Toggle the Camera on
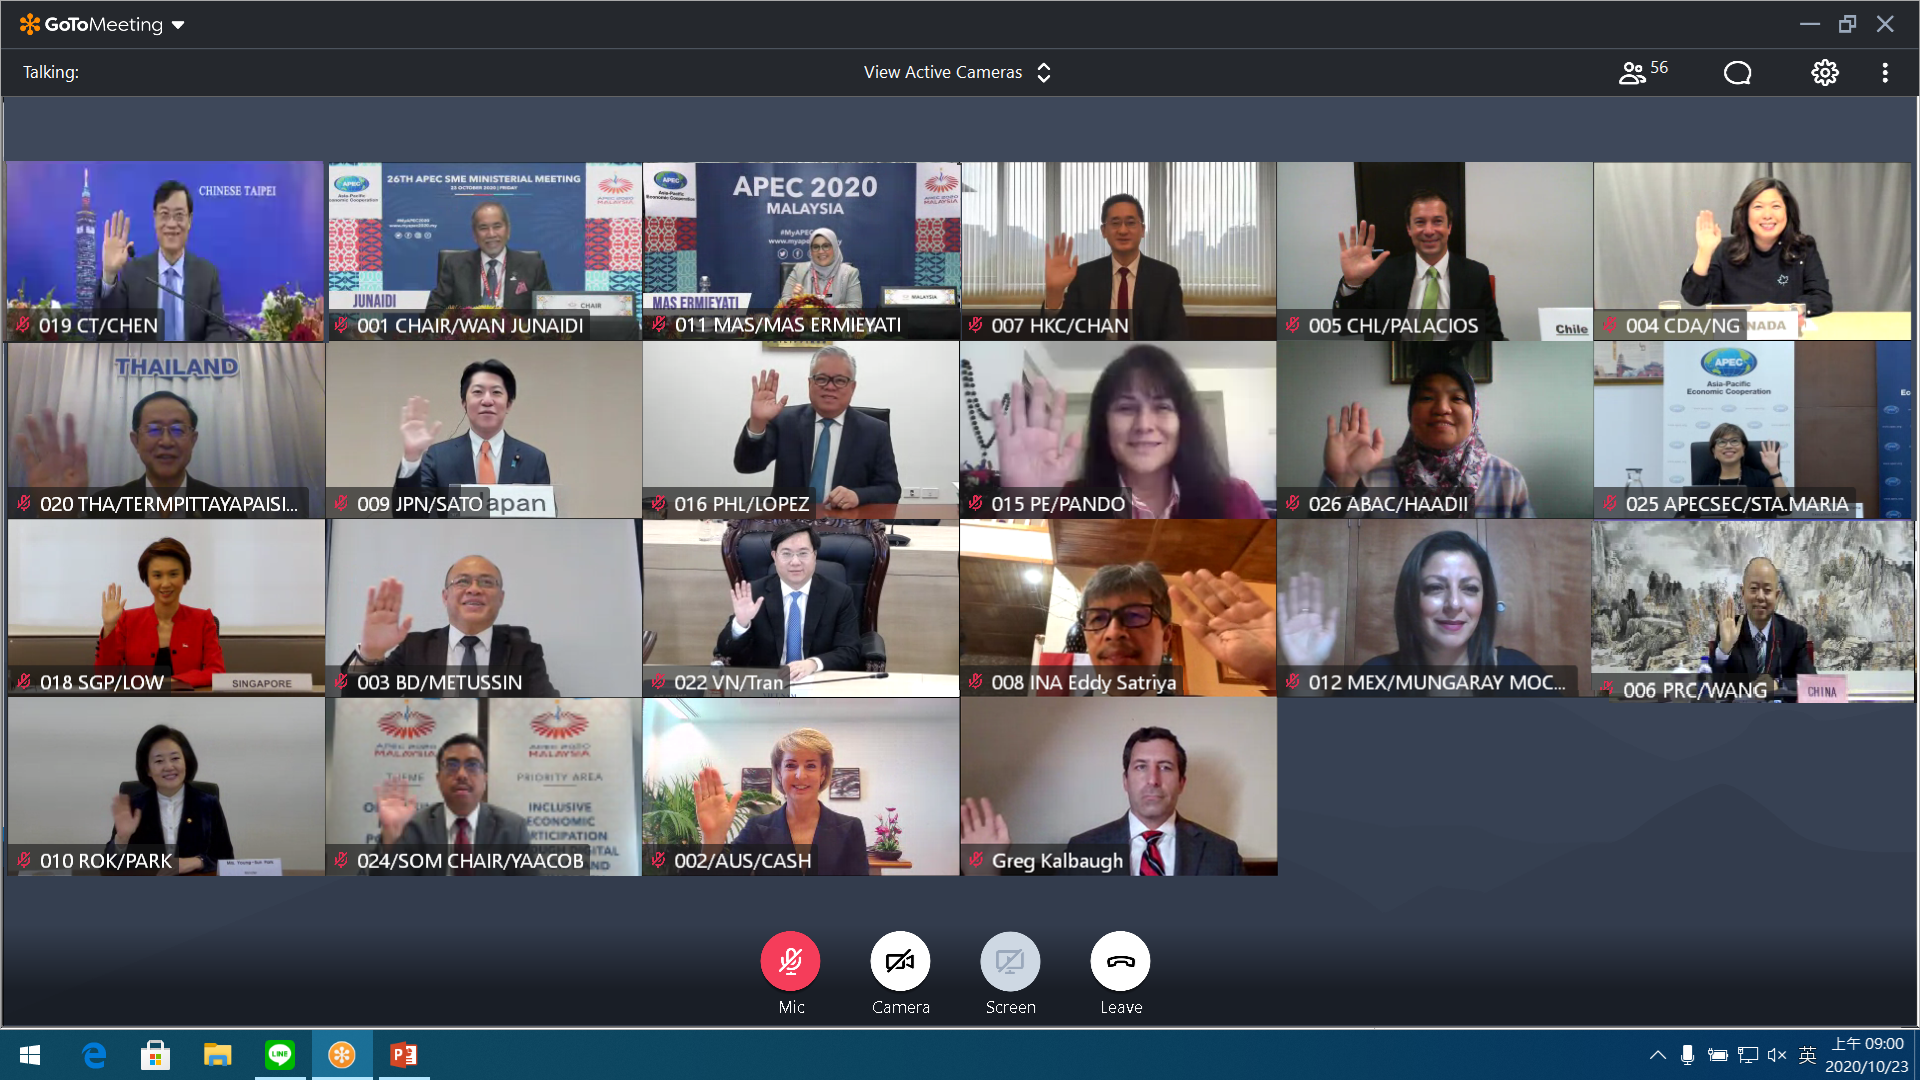Image resolution: width=1920 pixels, height=1080 pixels. [900, 962]
